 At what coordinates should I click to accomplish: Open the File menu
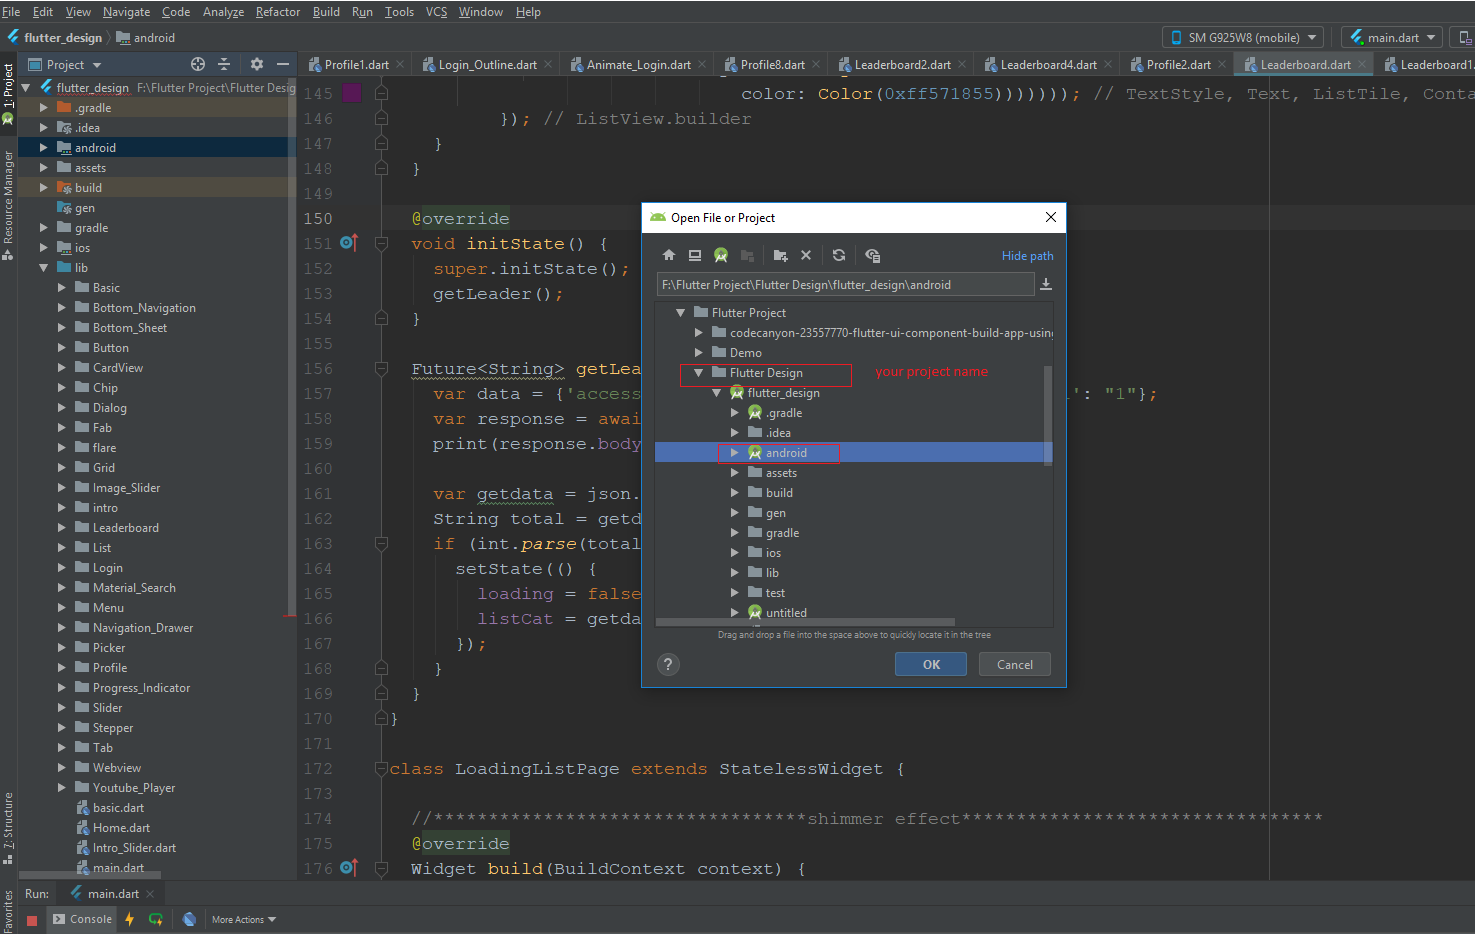(12, 12)
